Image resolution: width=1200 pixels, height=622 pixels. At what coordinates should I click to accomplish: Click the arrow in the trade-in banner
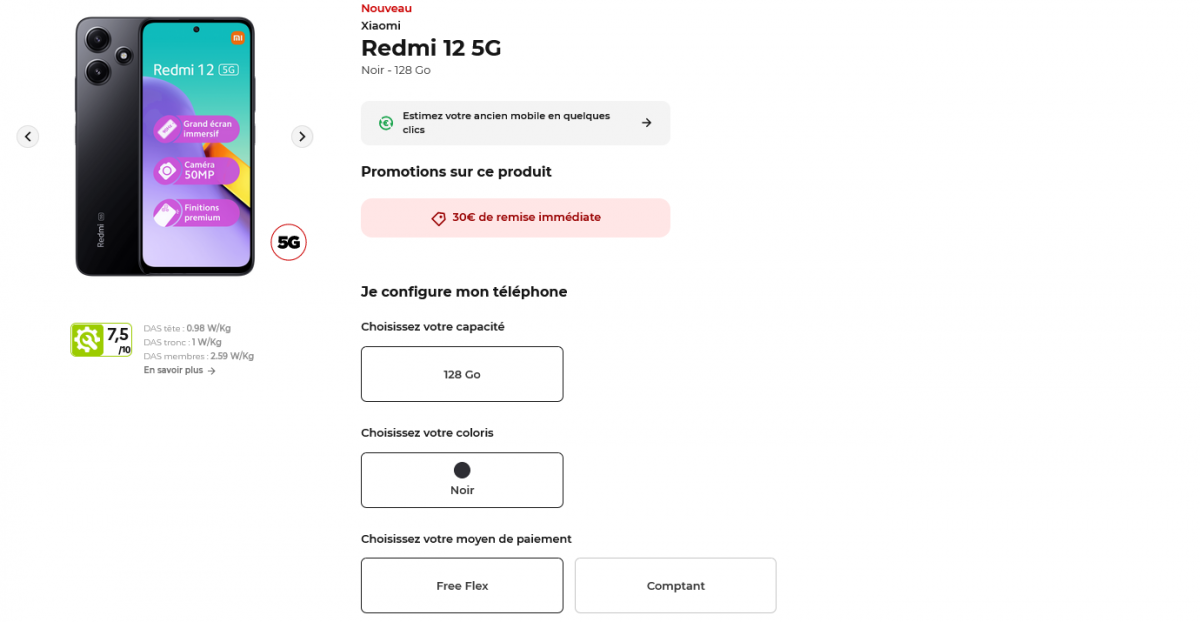[646, 123]
